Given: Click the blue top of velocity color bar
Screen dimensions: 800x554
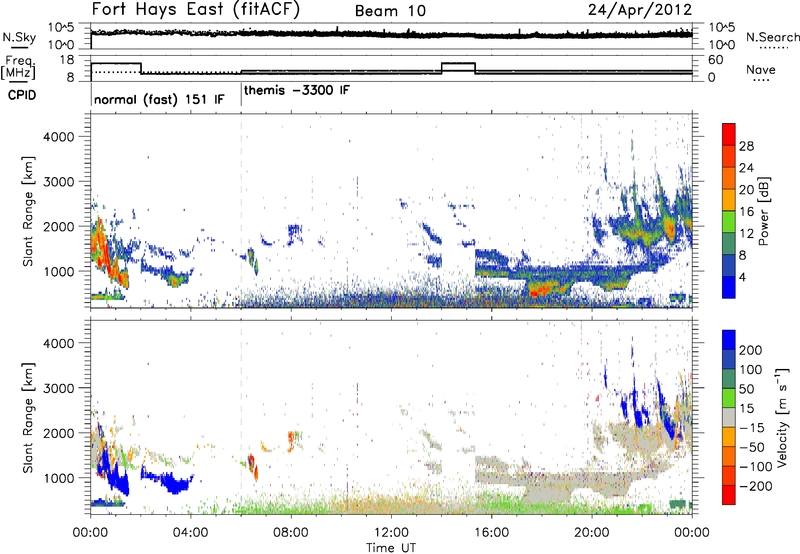Looking at the screenshot, I should click(729, 340).
